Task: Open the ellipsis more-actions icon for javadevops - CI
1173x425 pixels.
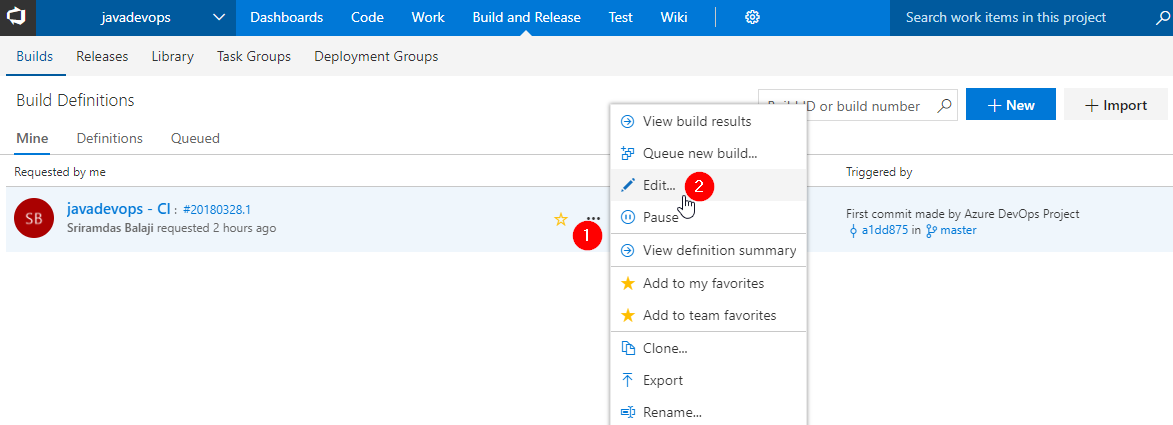Action: point(593,218)
